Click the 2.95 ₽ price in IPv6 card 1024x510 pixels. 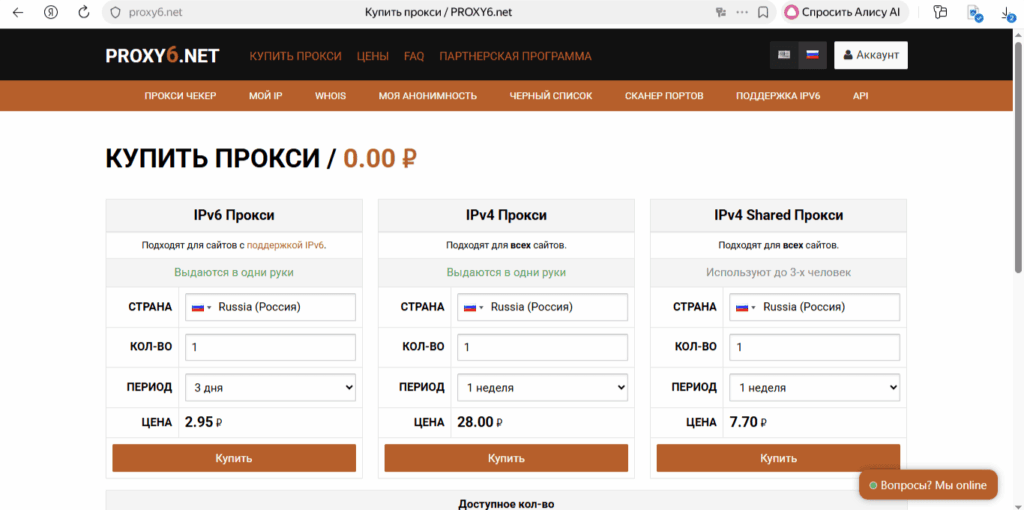[204, 422]
